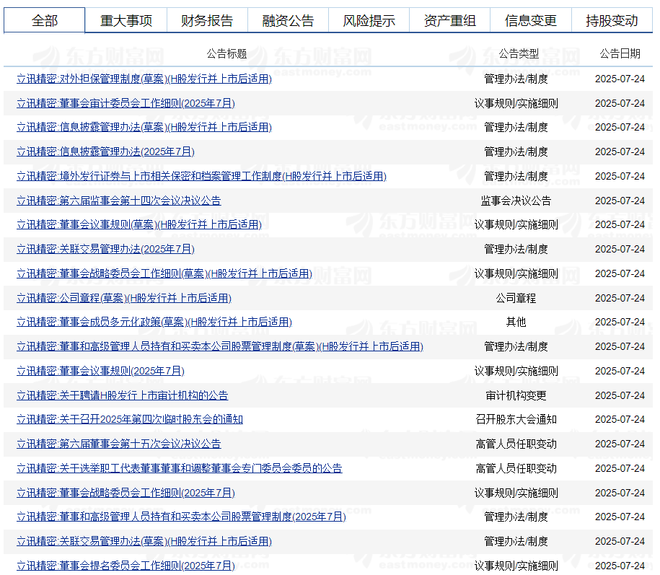The height and width of the screenshot is (575, 660).
Task: Click the 公司章程 type cell
Action: coord(516,298)
